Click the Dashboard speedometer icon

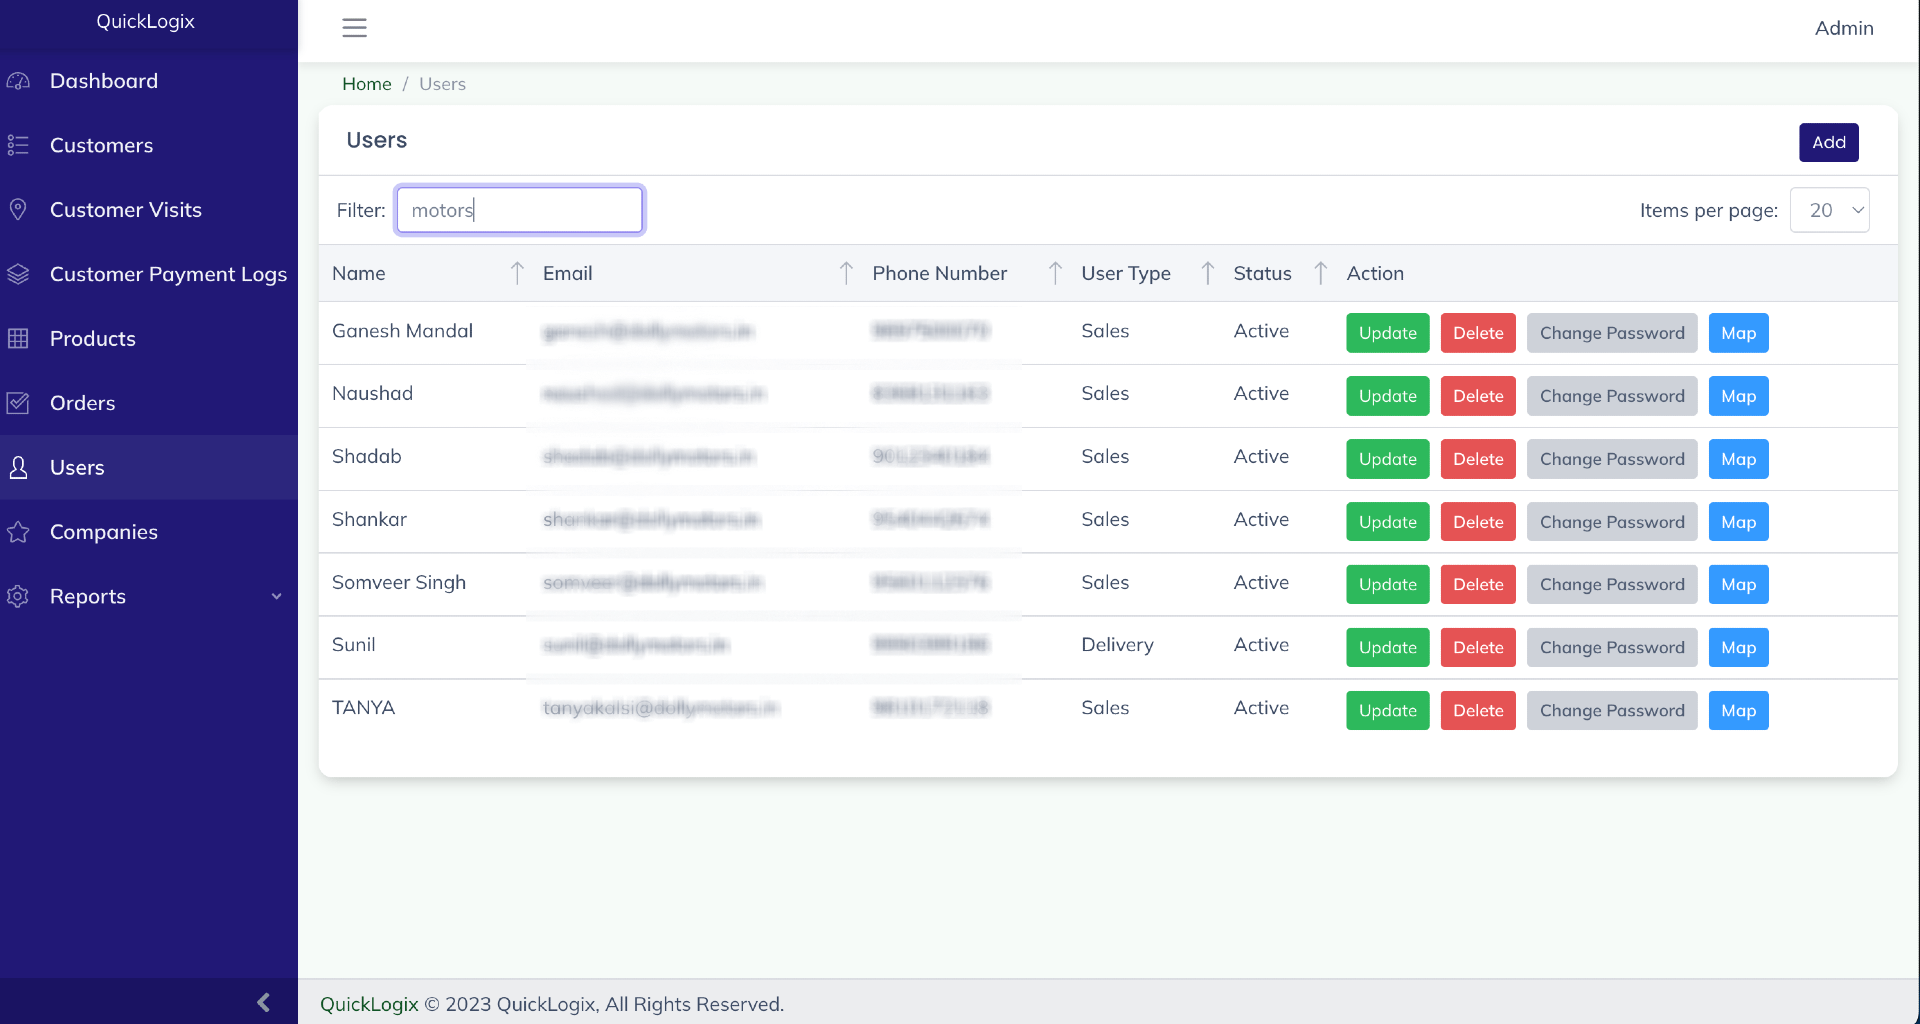pos(18,81)
